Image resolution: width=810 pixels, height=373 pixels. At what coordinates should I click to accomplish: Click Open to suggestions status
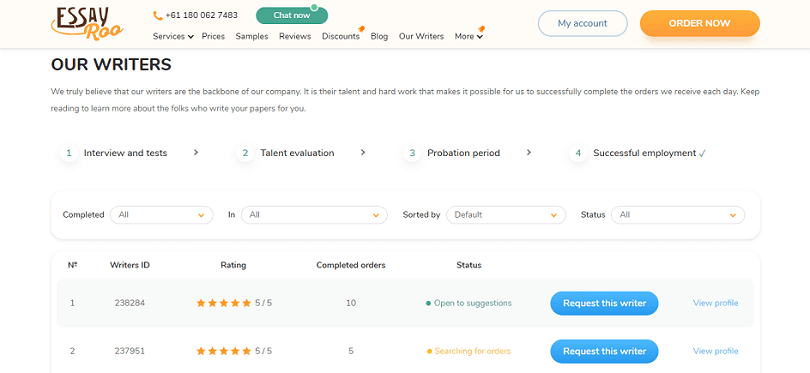pos(469,303)
